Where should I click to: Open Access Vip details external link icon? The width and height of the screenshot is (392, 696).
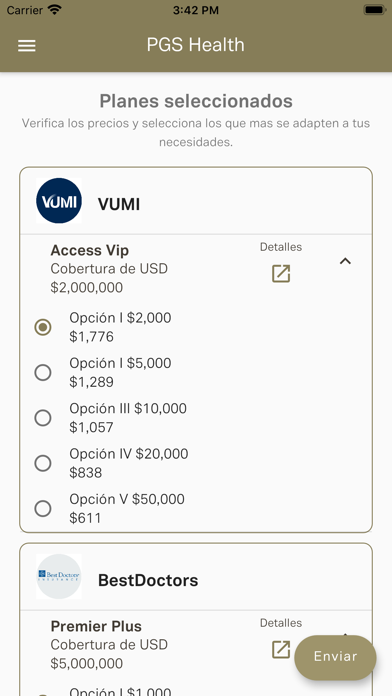pyautogui.click(x=281, y=274)
